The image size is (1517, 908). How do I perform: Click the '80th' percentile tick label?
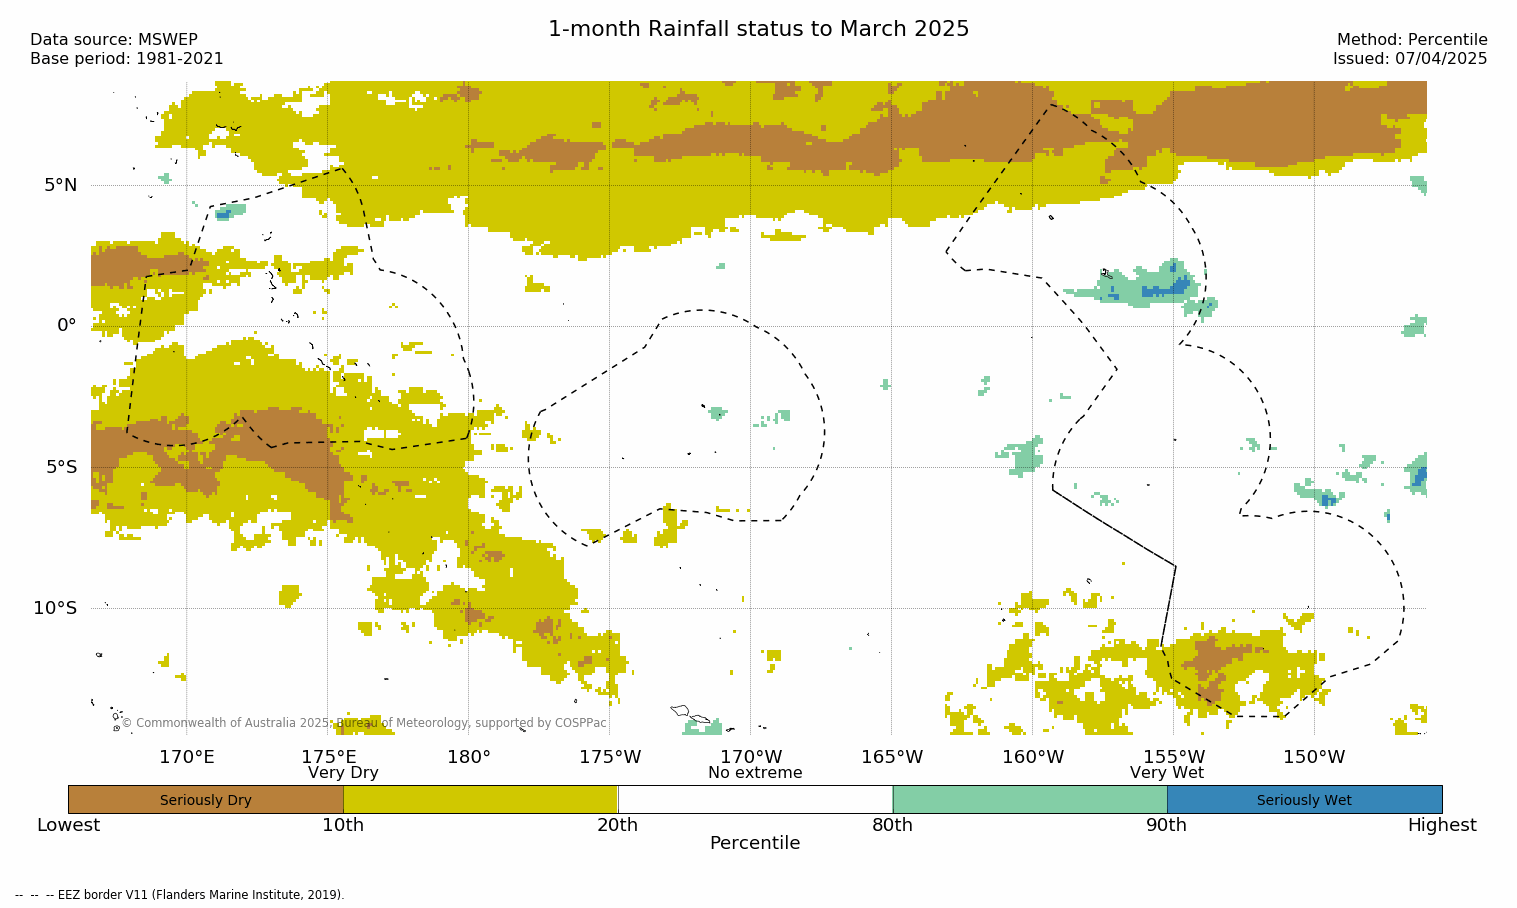click(892, 825)
